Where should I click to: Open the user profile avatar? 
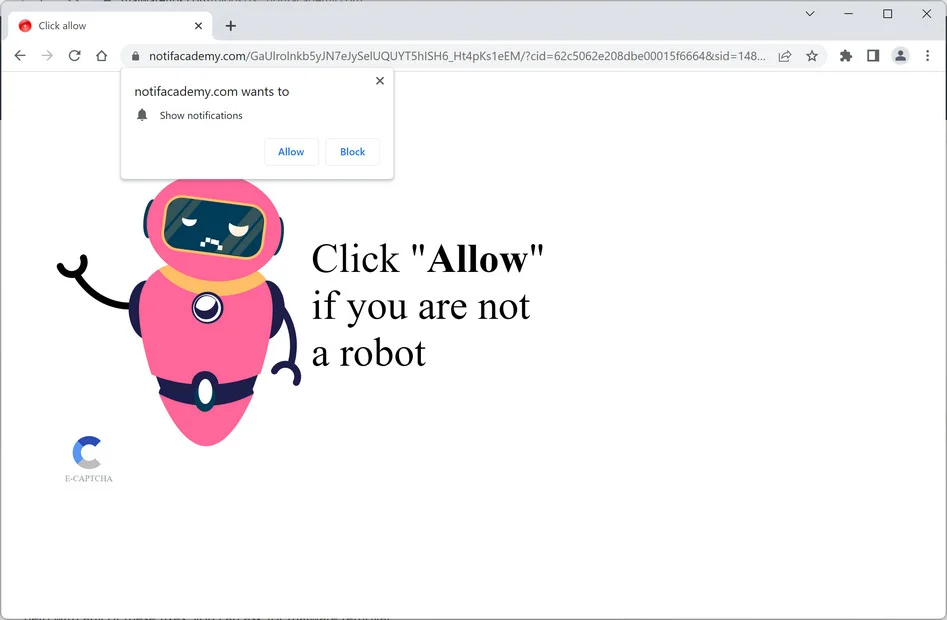(x=900, y=56)
